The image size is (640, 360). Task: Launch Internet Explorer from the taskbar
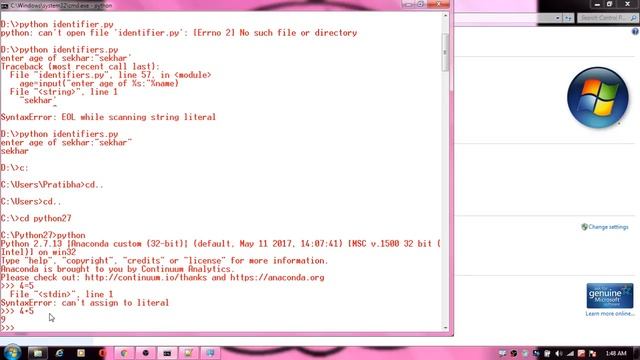[x=60, y=353]
